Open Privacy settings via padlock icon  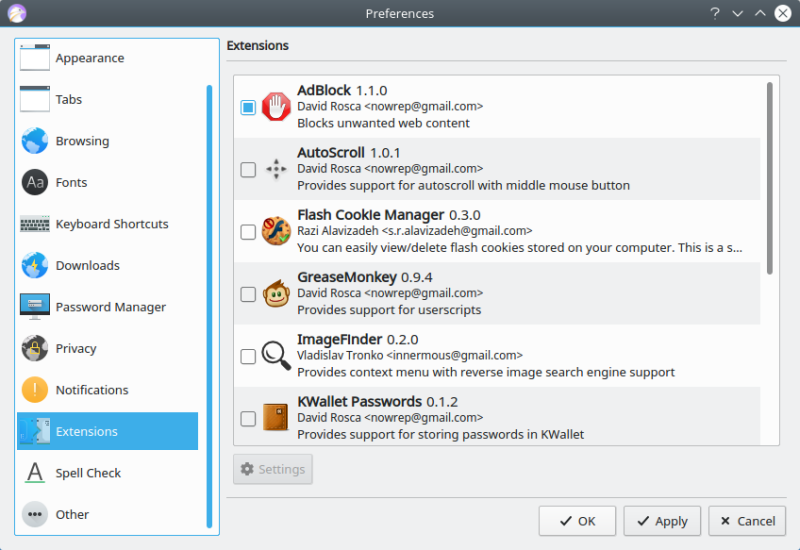pyautogui.click(x=35, y=349)
